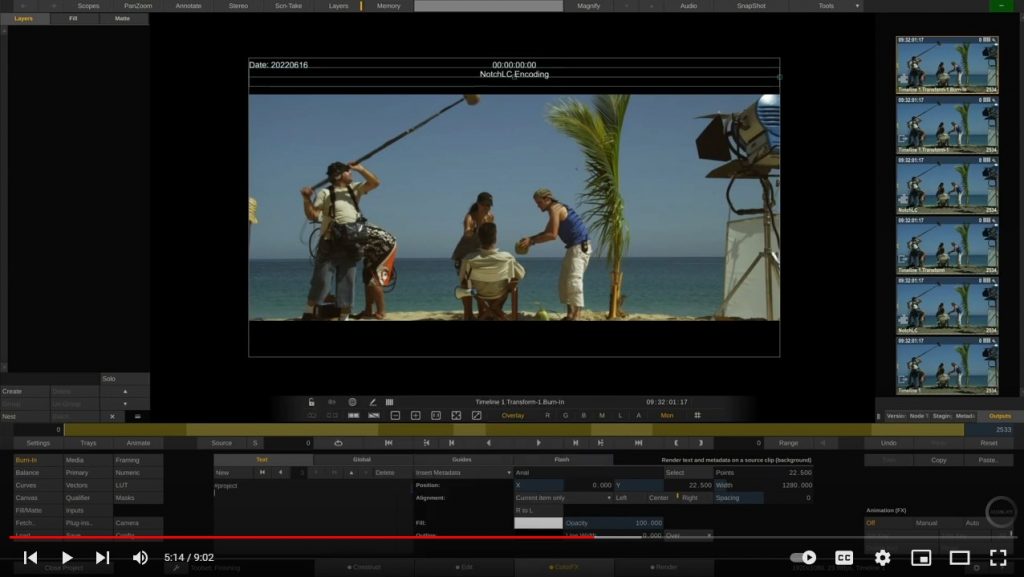Toggle the R channel view
Image resolution: width=1024 pixels, height=577 pixels.
547,415
